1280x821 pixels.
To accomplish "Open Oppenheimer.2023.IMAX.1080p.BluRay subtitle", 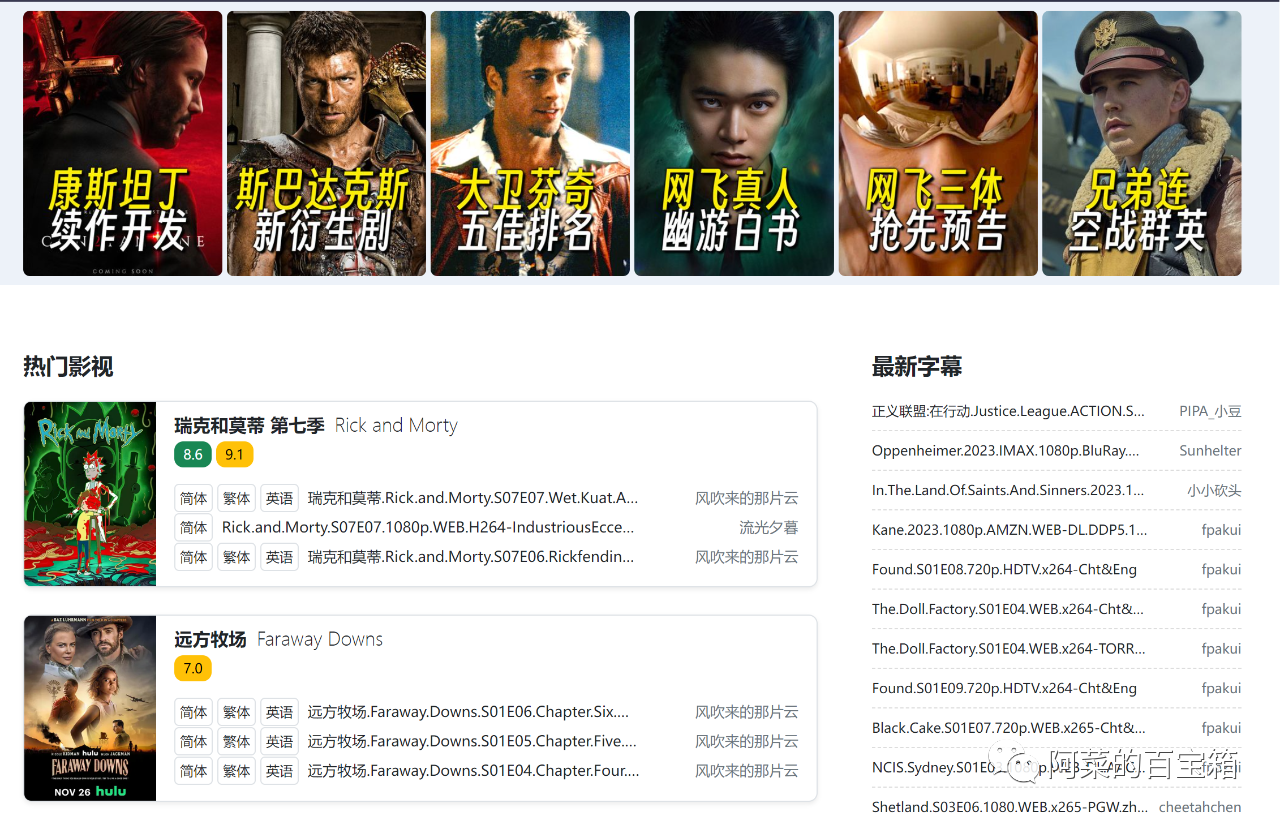I will coord(1005,451).
